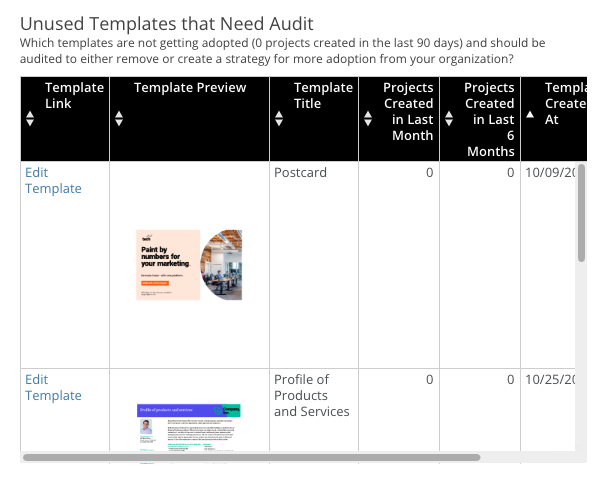This screenshot has width=614, height=487.
Task: Sort by the Template Link column arrows
Action: pos(30,119)
